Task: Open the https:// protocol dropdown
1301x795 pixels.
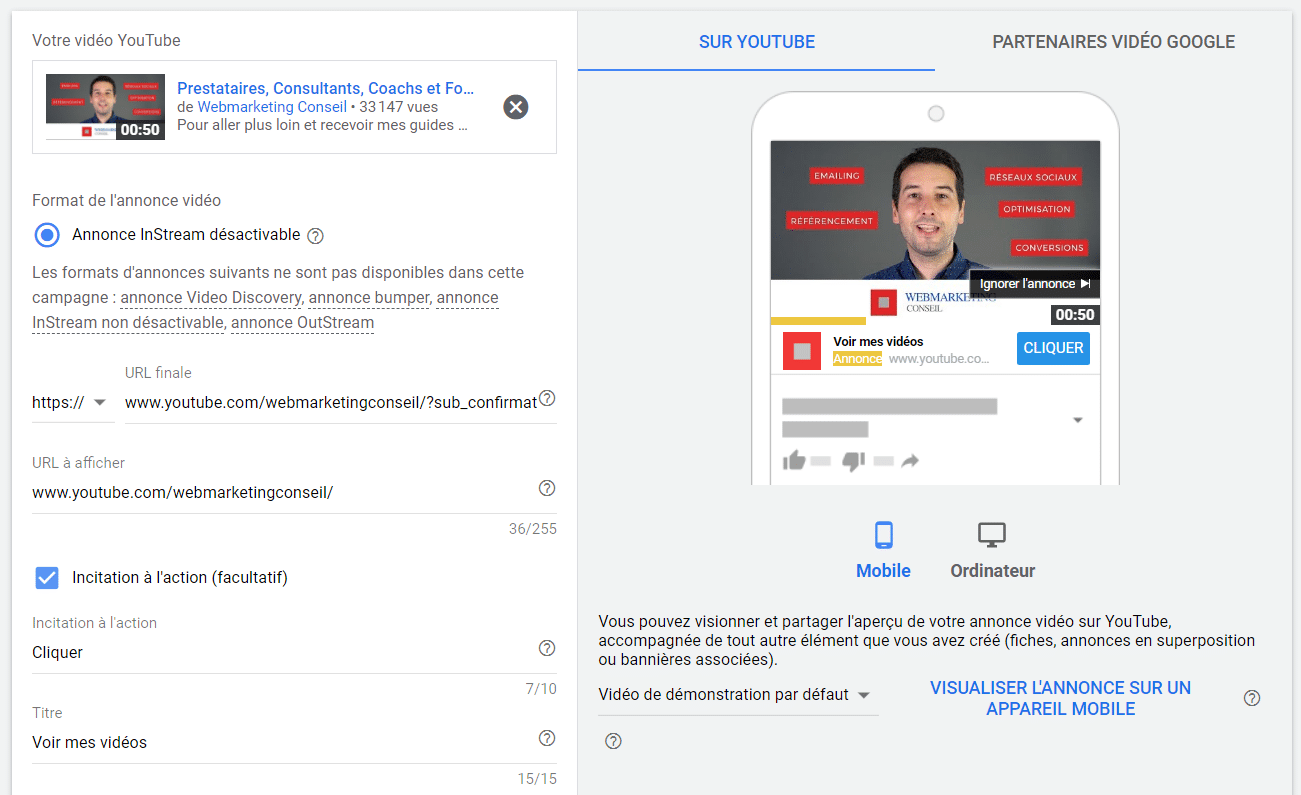Action: coord(70,403)
